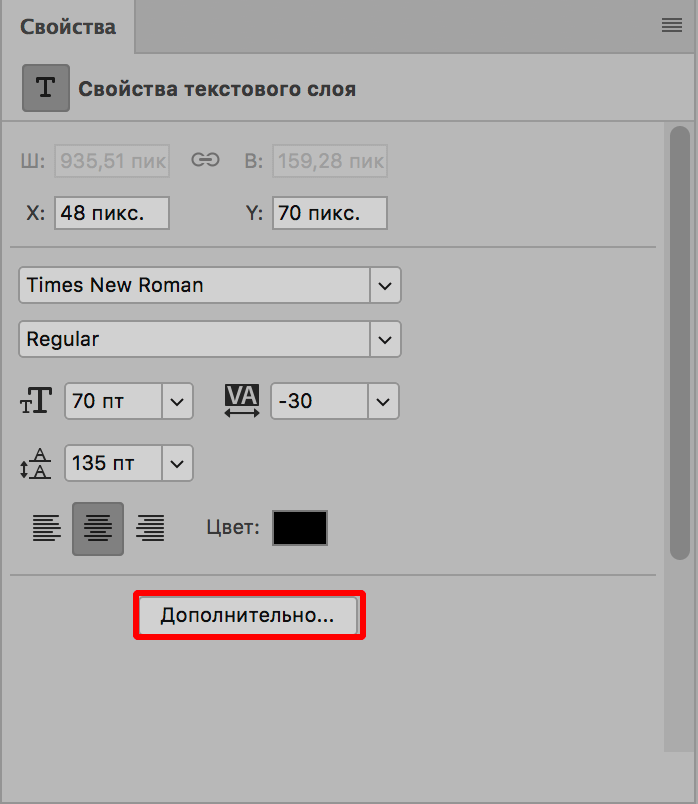Click the X position field 48 пикс.

pos(112,213)
